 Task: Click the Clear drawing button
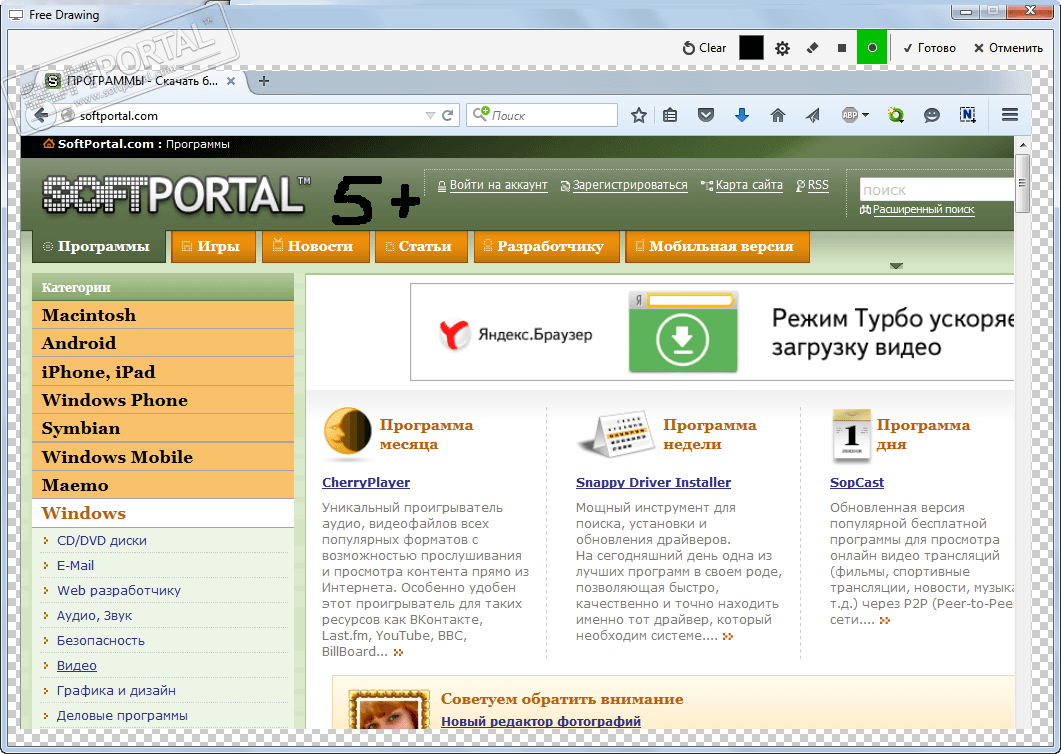click(704, 48)
